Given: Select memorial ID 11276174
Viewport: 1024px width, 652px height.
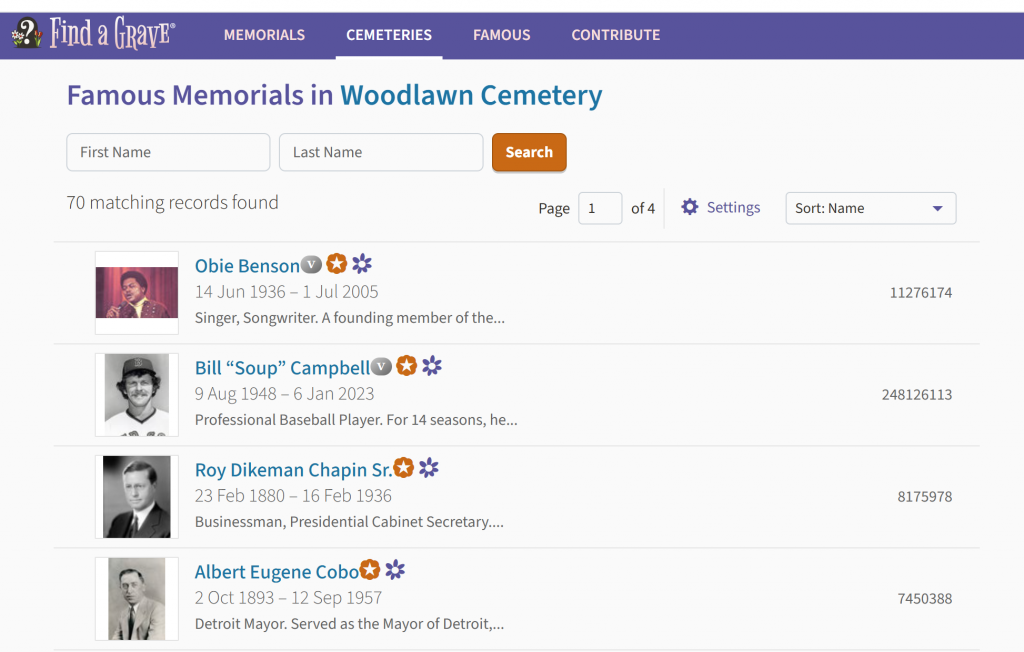Looking at the screenshot, I should 921,293.
